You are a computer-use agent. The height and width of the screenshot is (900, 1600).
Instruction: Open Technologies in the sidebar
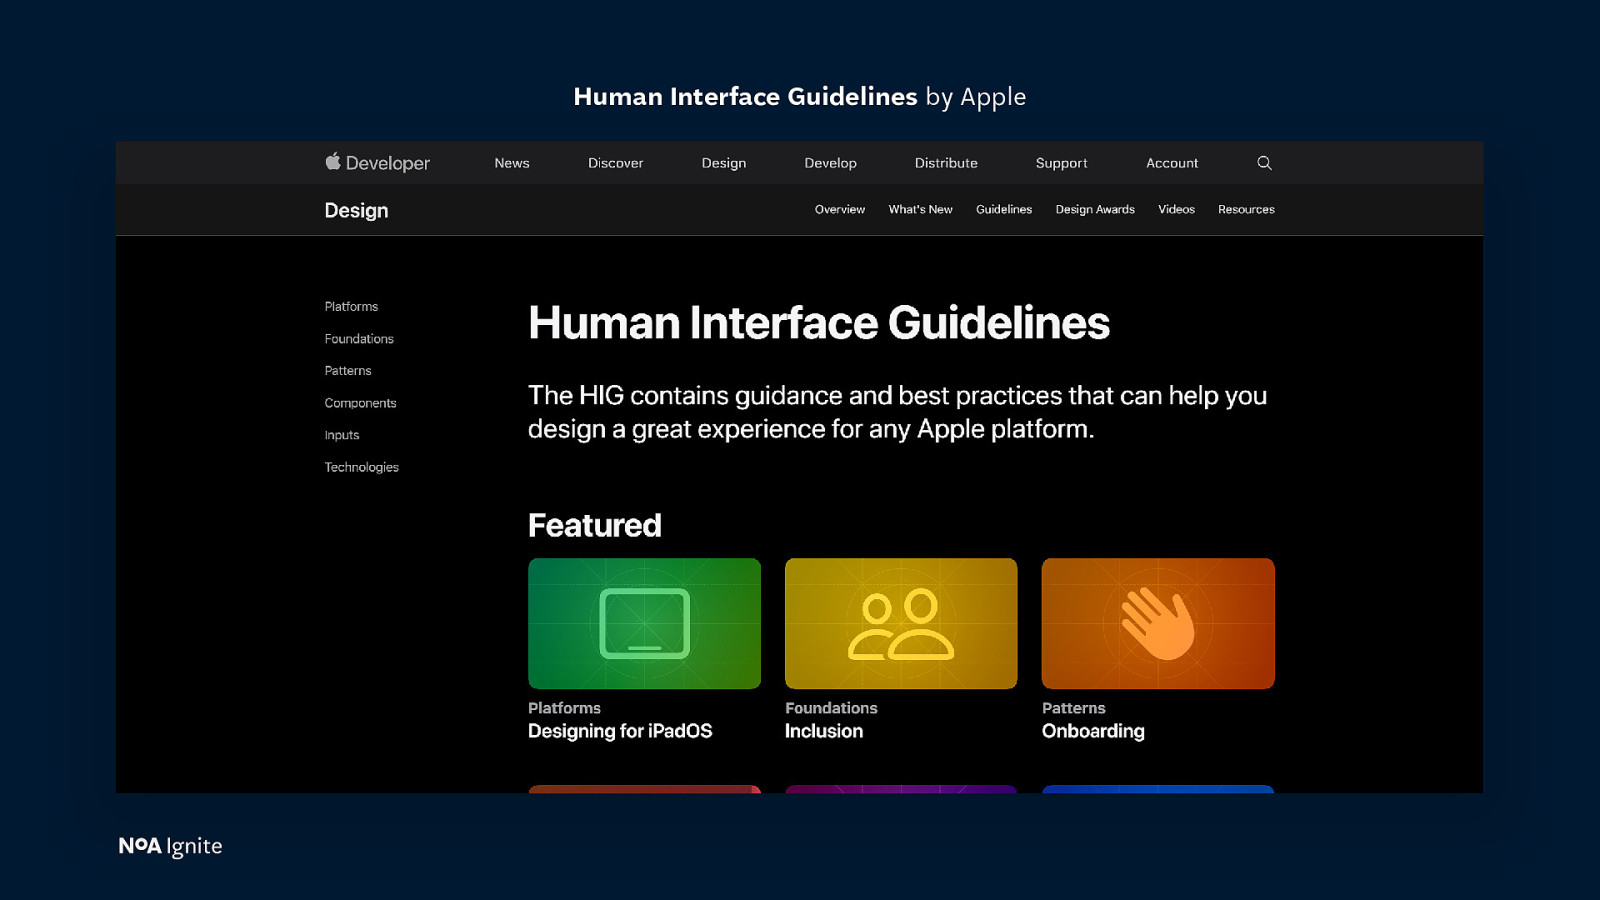pyautogui.click(x=361, y=467)
